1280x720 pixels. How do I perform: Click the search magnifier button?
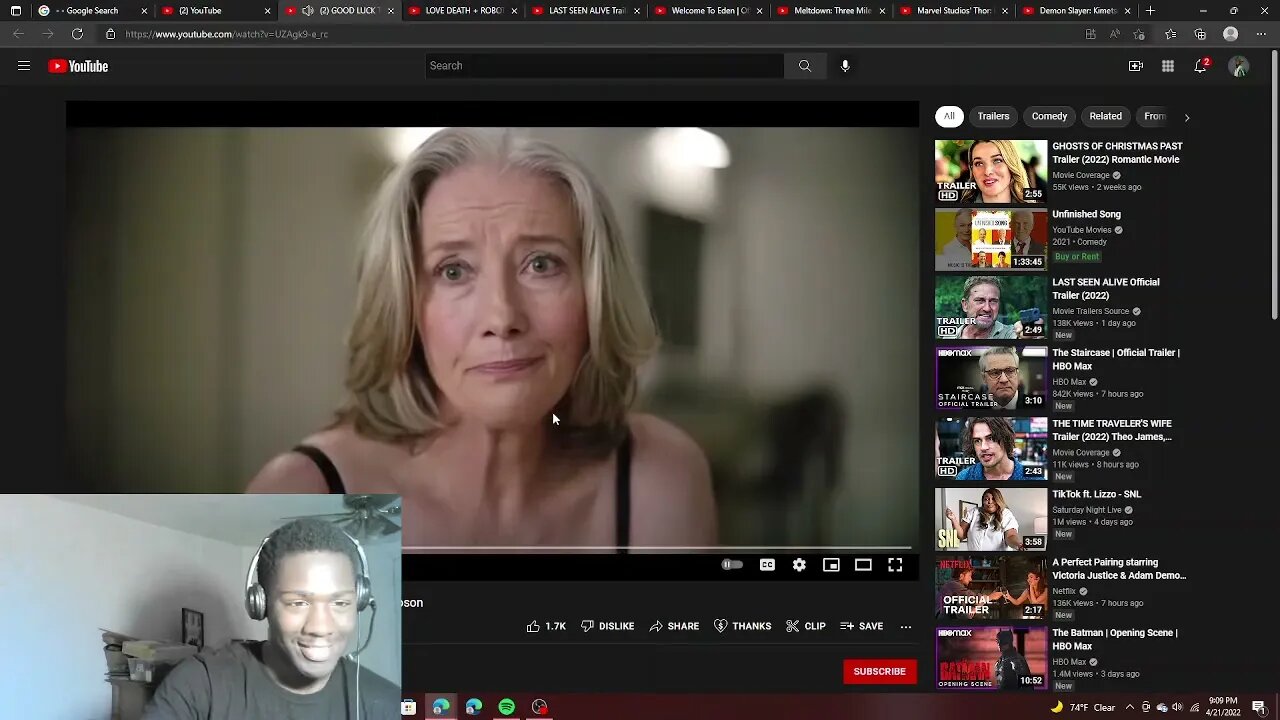(x=805, y=66)
